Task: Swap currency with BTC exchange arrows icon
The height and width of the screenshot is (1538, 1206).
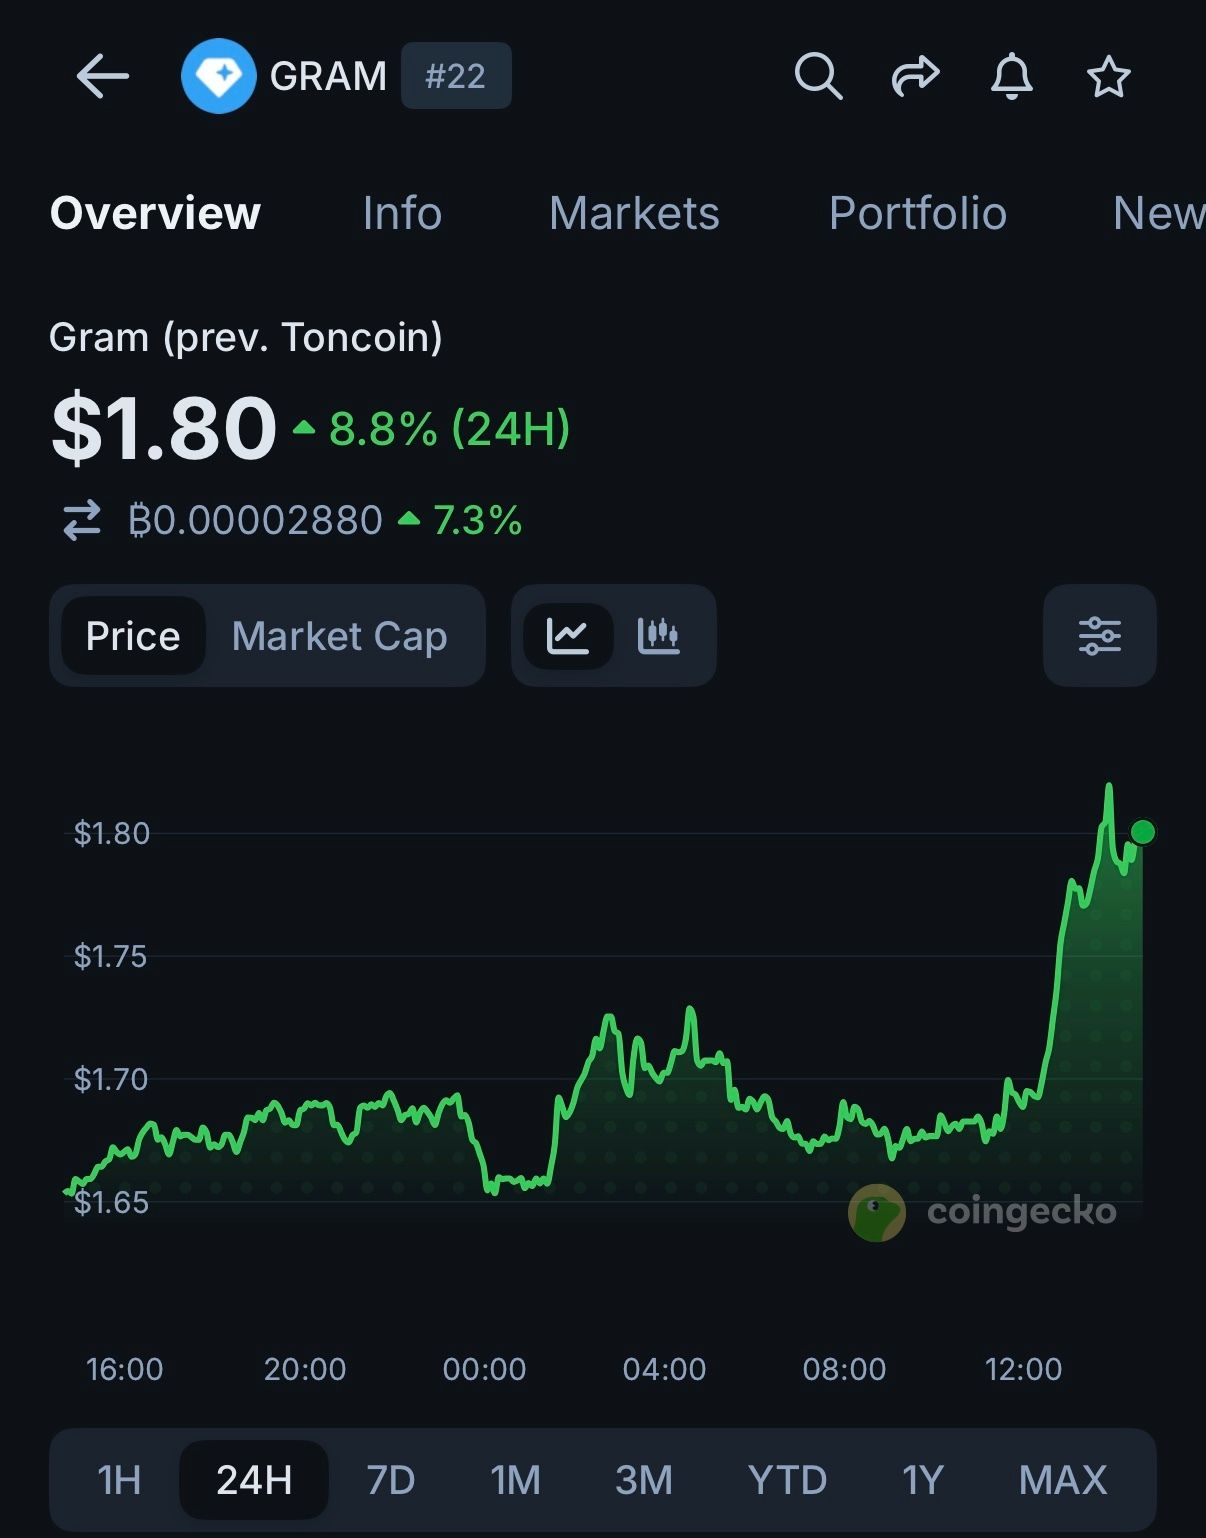Action: [82, 520]
